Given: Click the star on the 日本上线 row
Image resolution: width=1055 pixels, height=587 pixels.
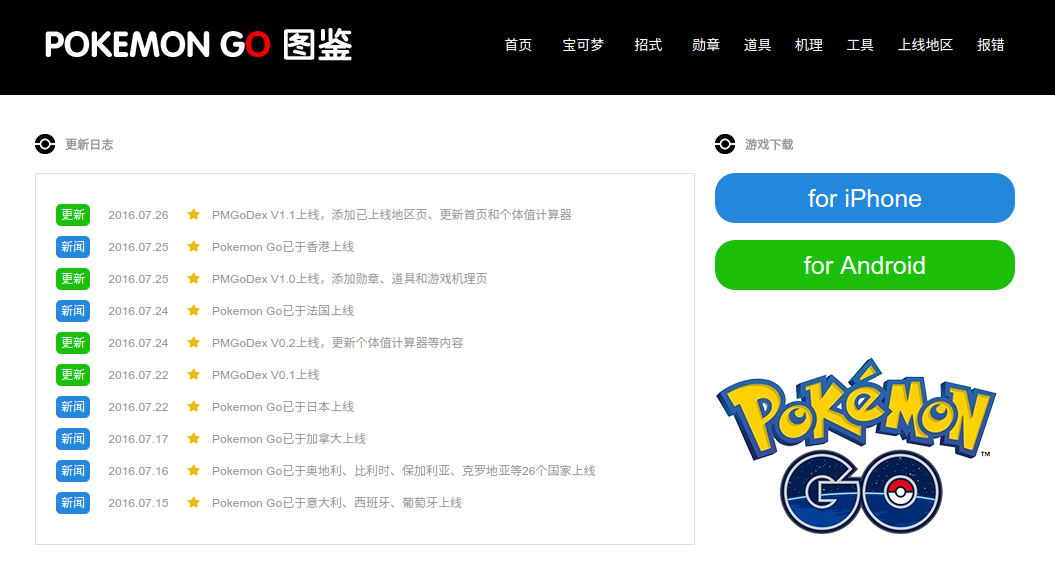Looking at the screenshot, I should (x=194, y=406).
